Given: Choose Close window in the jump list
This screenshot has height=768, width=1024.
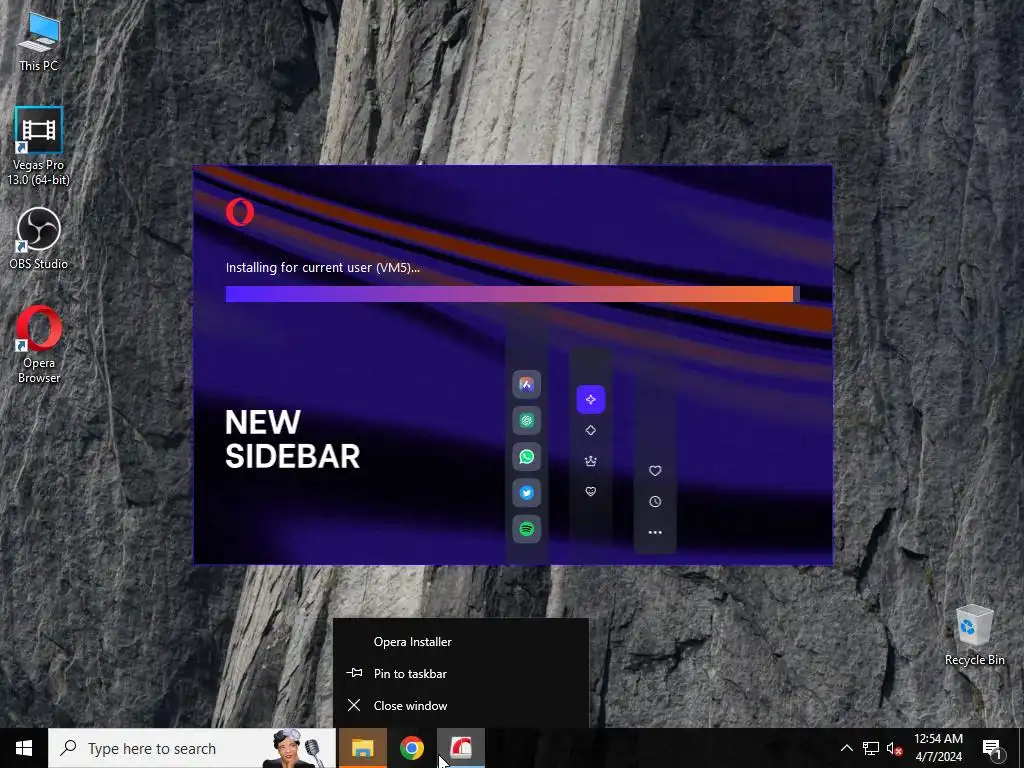Looking at the screenshot, I should coord(461,706).
